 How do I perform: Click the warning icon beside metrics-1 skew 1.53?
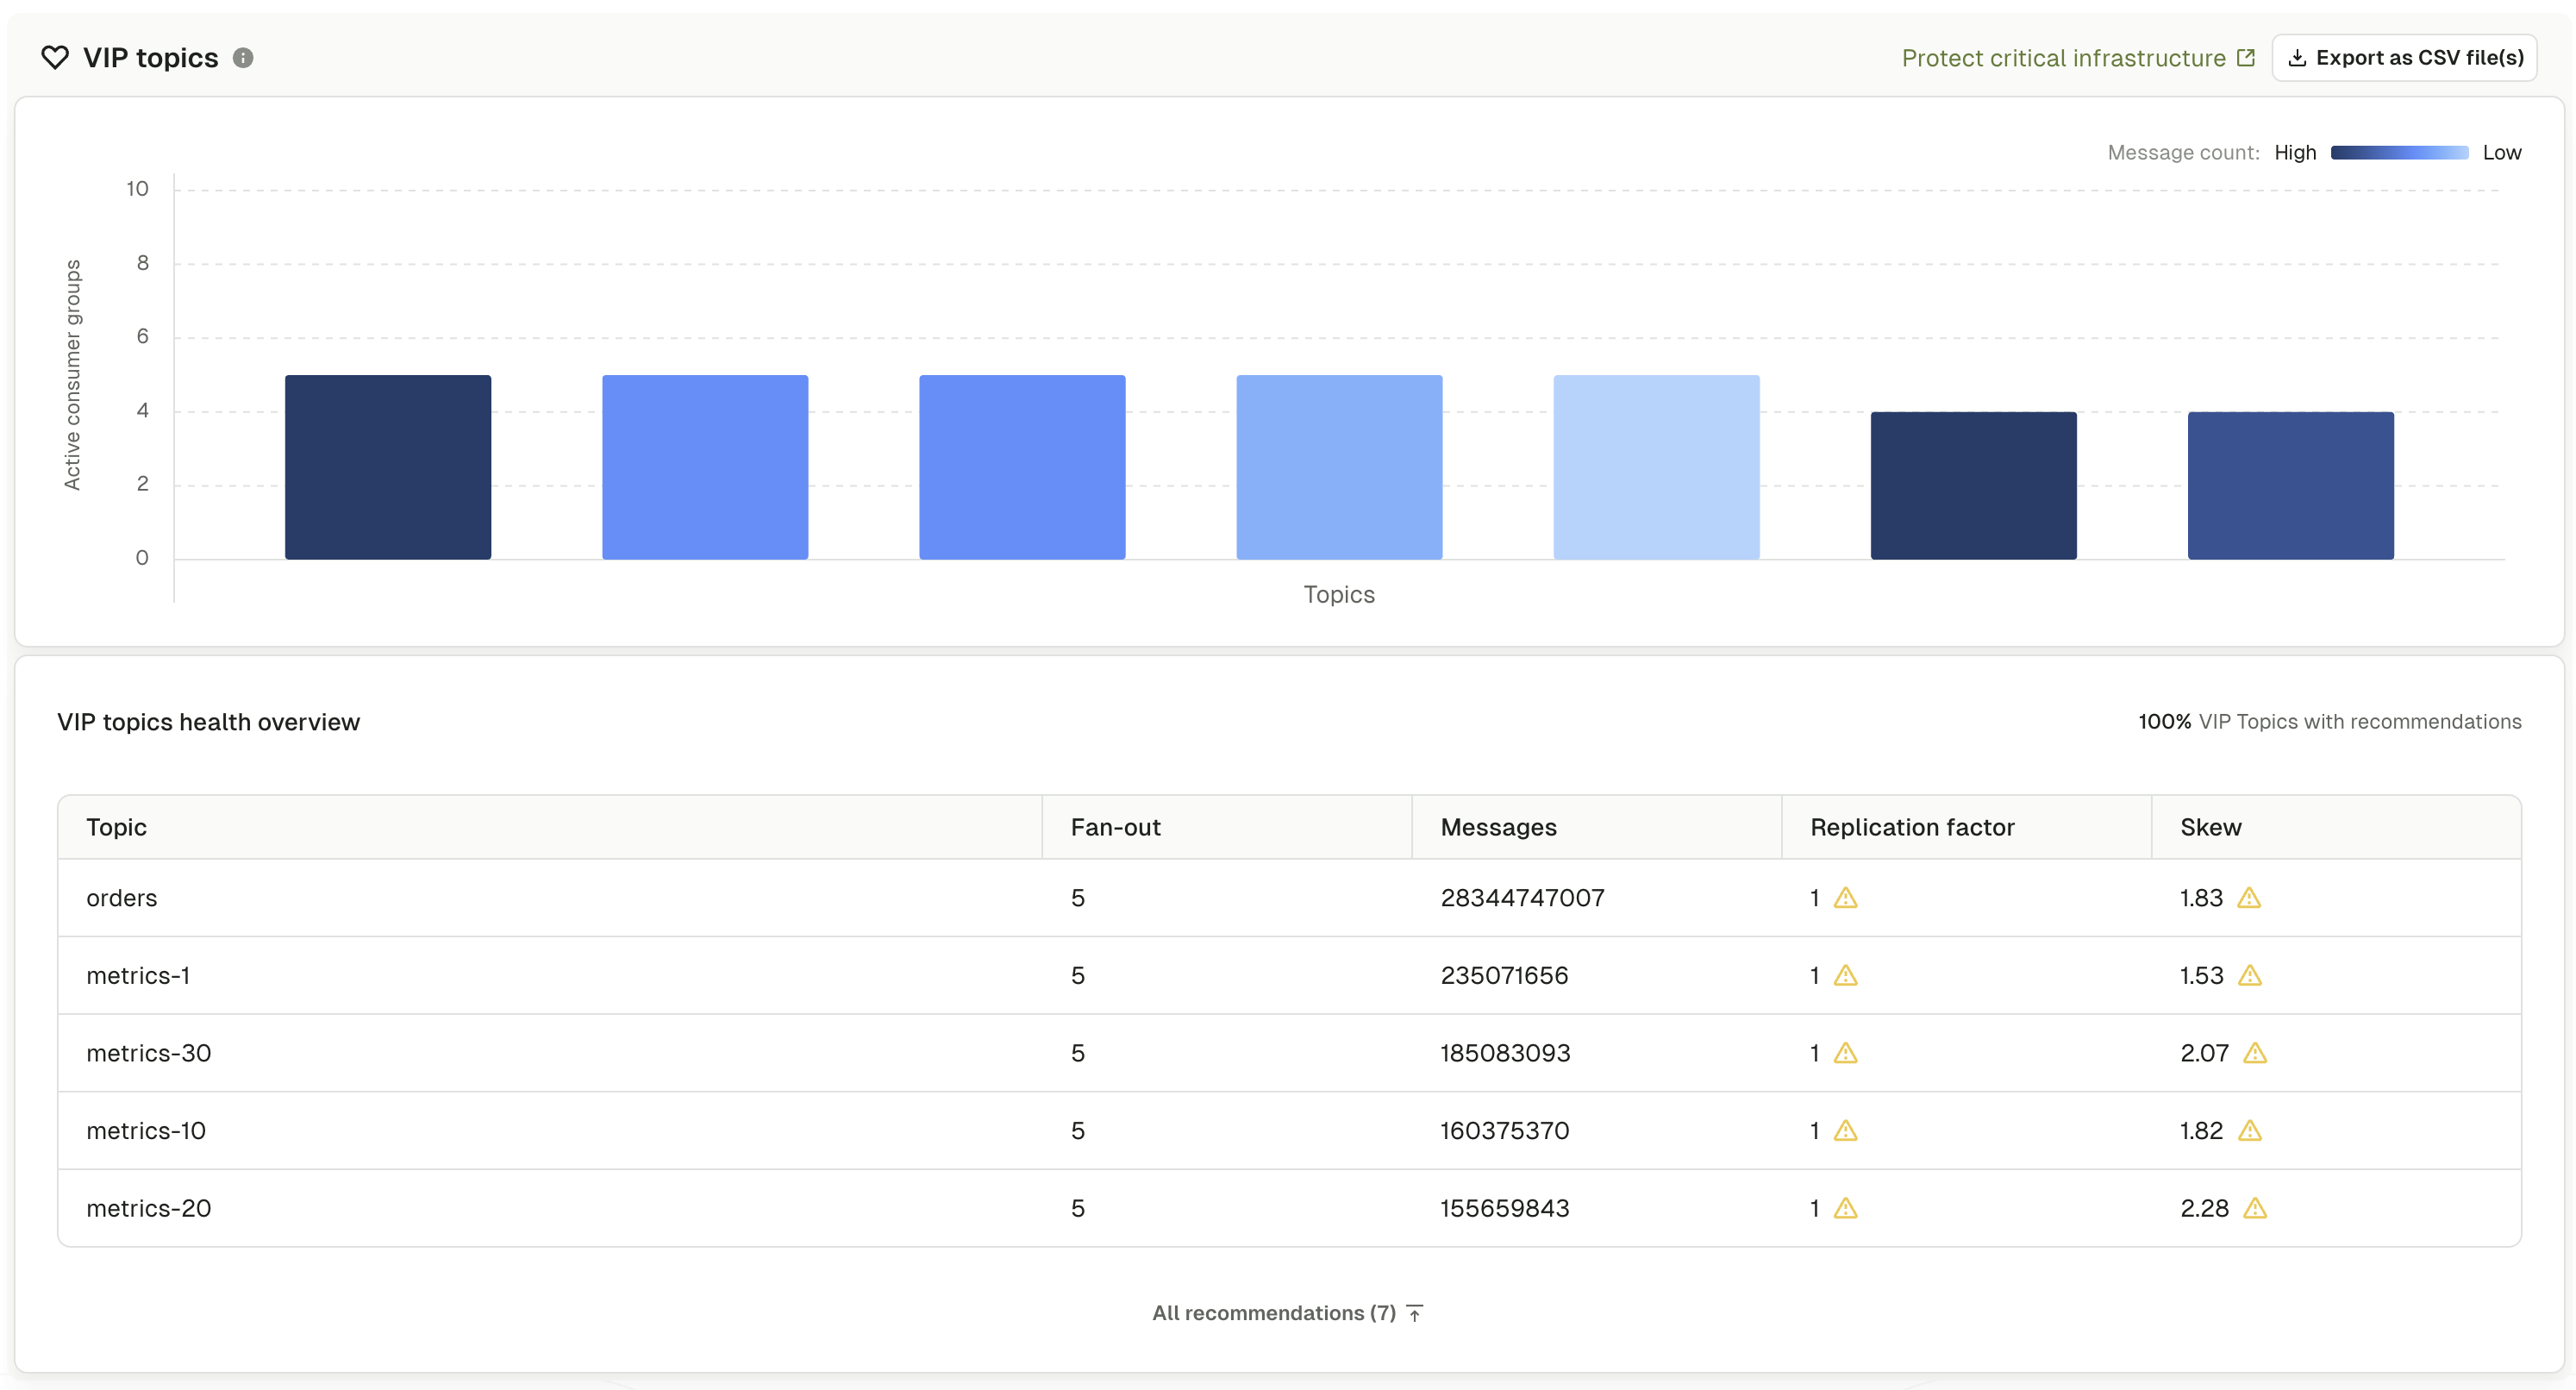pos(2251,975)
